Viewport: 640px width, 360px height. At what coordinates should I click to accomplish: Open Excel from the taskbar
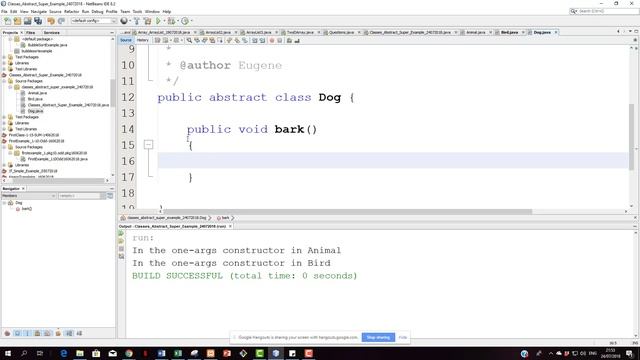(178, 353)
